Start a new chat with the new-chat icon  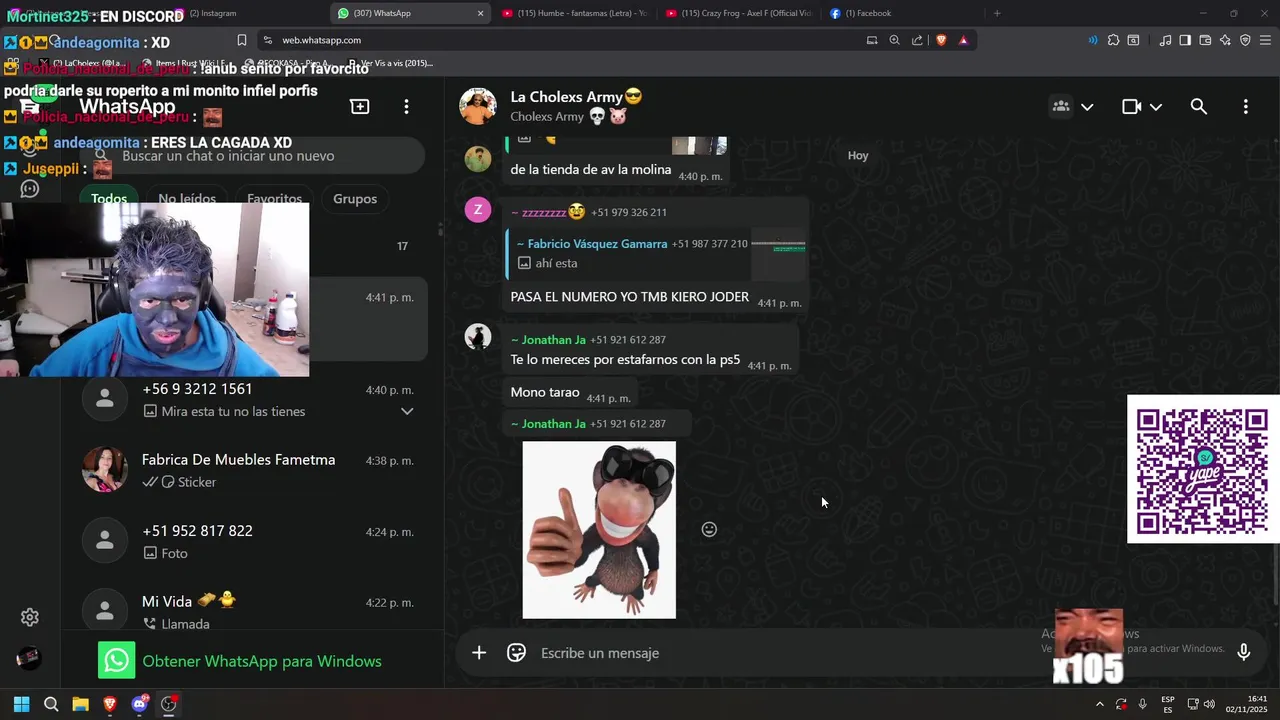360,107
